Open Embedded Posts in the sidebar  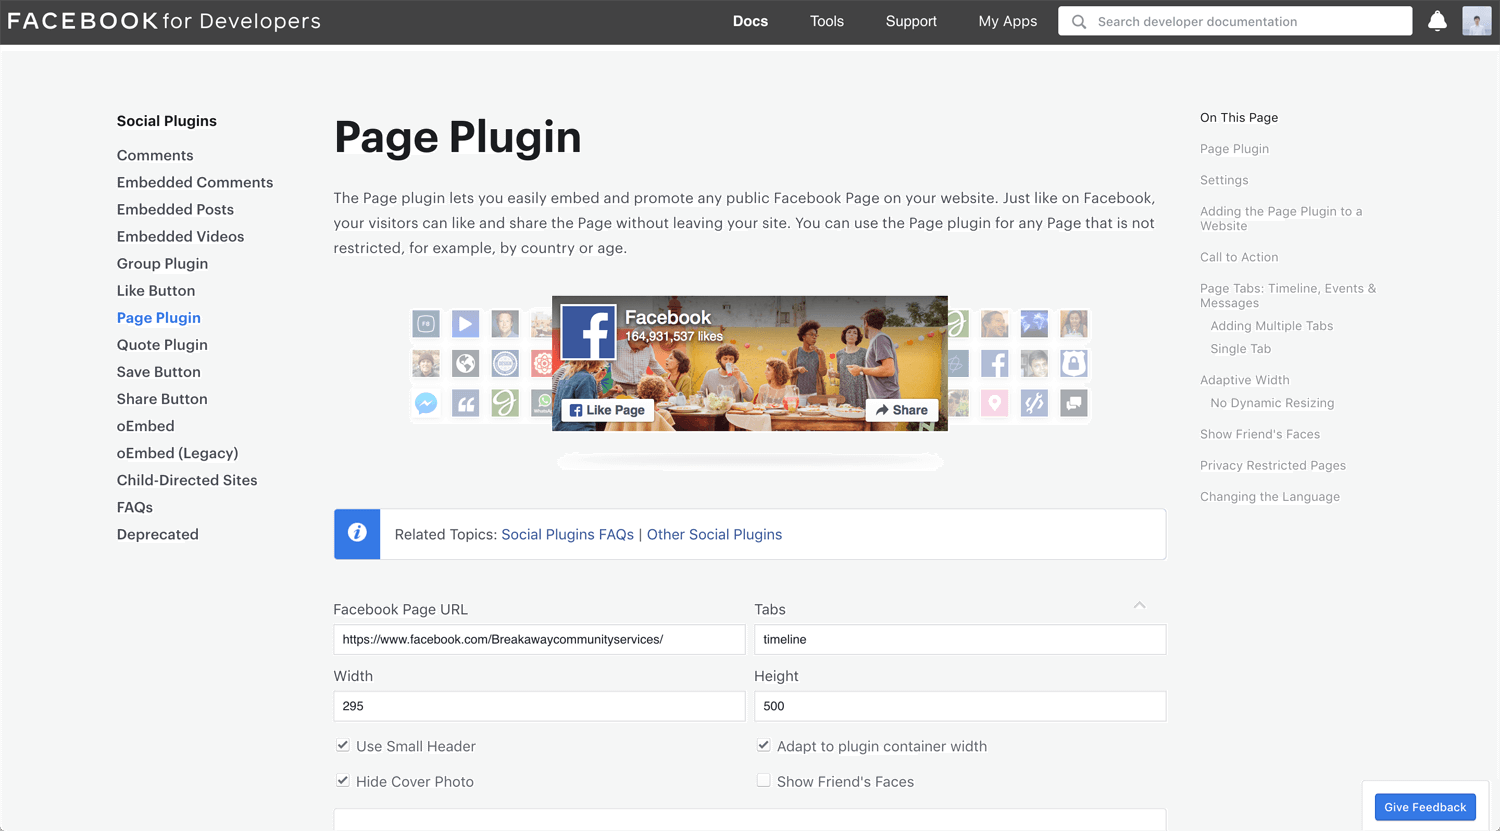[x=175, y=209]
